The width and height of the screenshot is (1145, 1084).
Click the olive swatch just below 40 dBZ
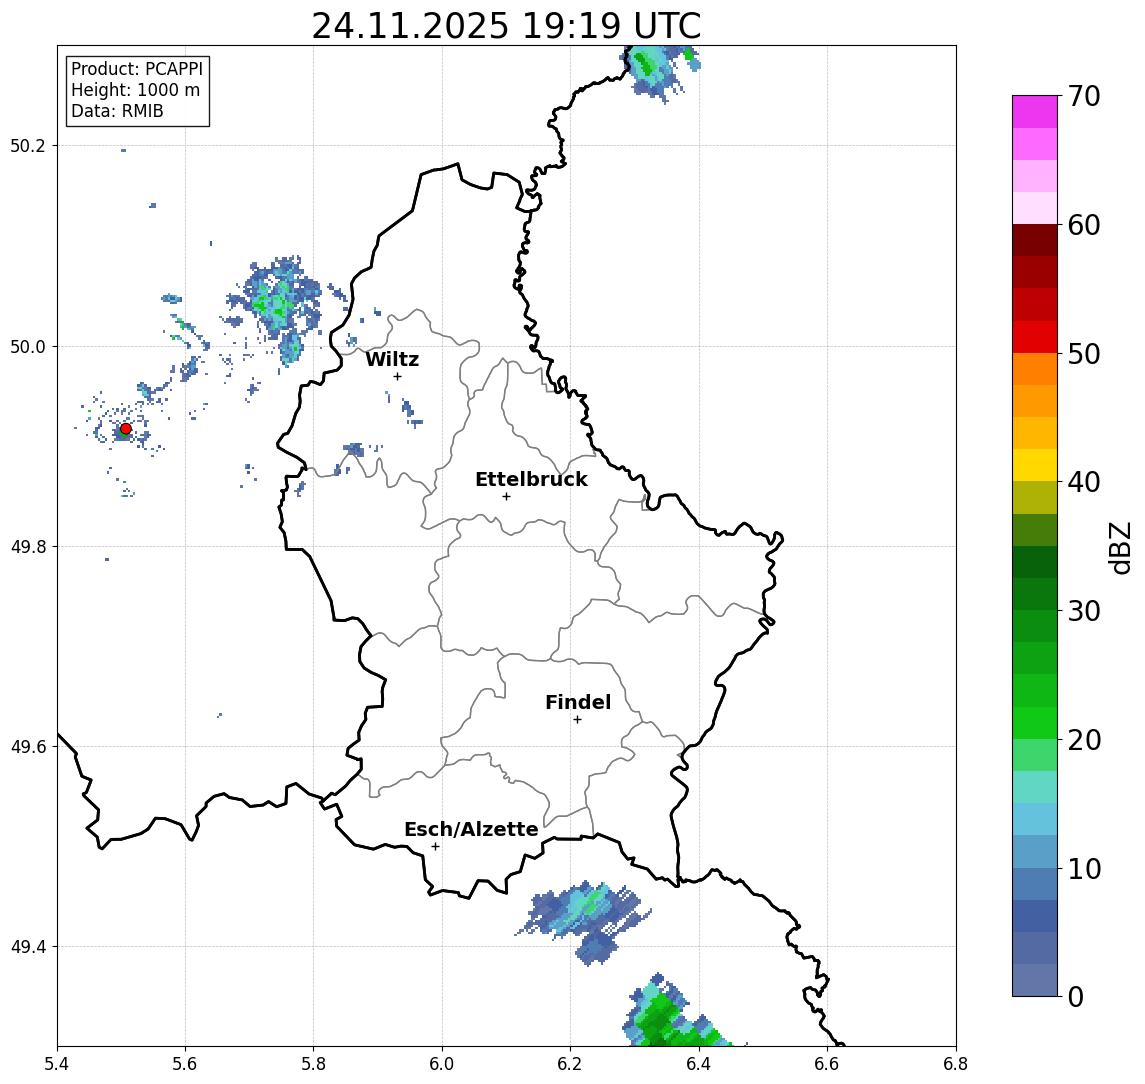[x=1035, y=497]
